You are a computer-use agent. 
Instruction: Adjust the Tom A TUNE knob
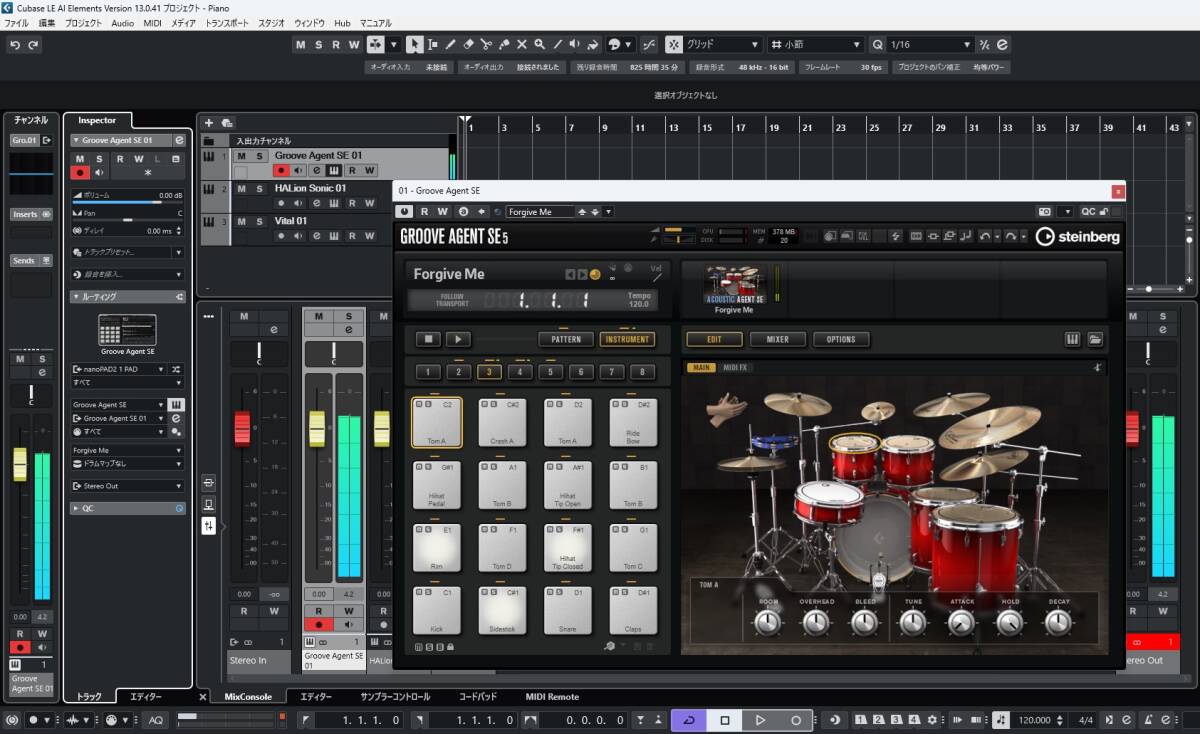point(913,623)
